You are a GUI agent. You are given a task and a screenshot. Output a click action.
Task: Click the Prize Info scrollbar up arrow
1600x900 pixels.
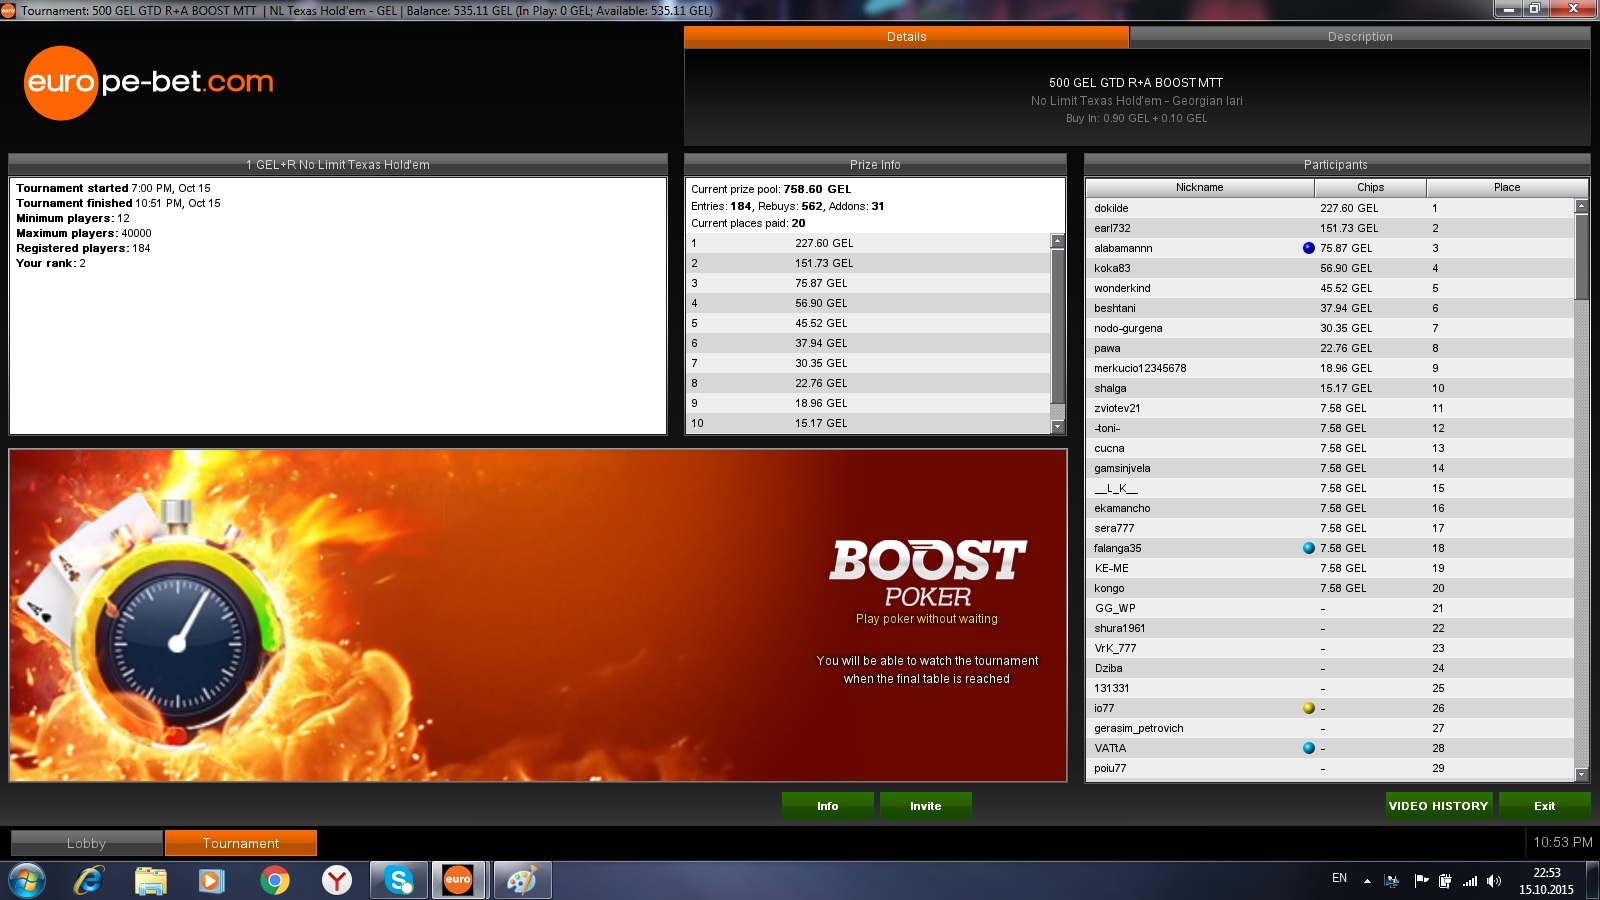[x=1058, y=241]
